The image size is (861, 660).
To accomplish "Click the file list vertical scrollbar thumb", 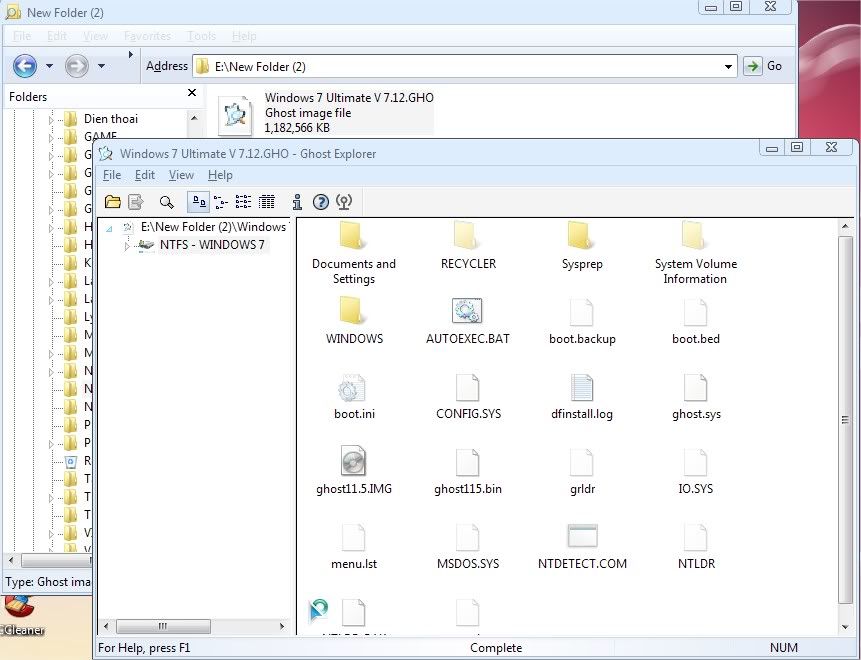I will 845,420.
